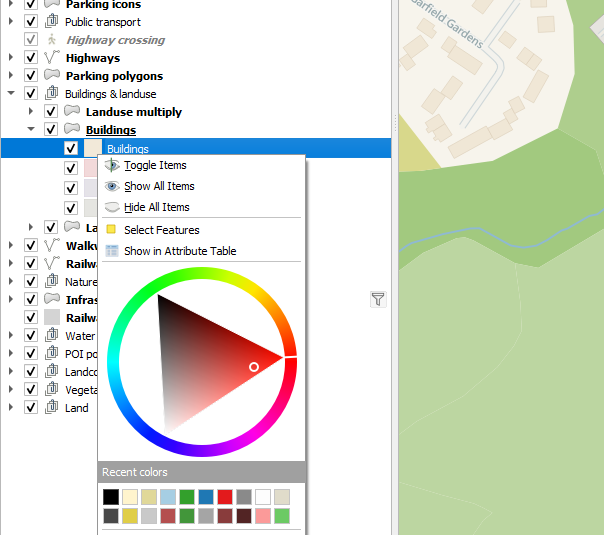
Task: Select the highlighted Buildings legend item
Action: pos(127,149)
